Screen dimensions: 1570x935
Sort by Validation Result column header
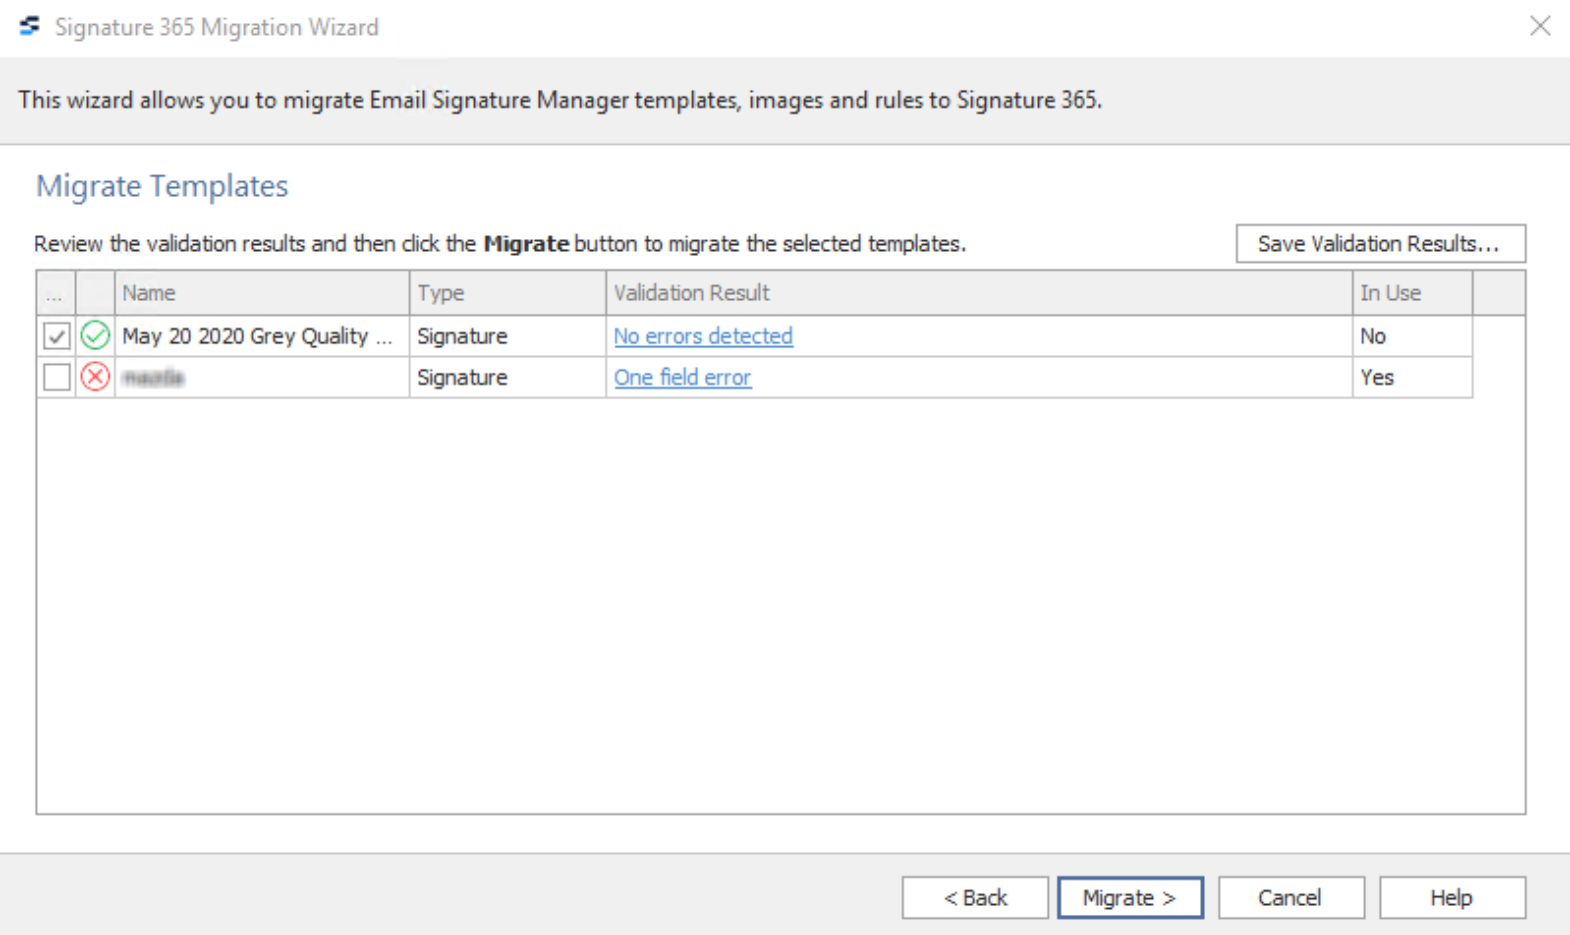(979, 293)
